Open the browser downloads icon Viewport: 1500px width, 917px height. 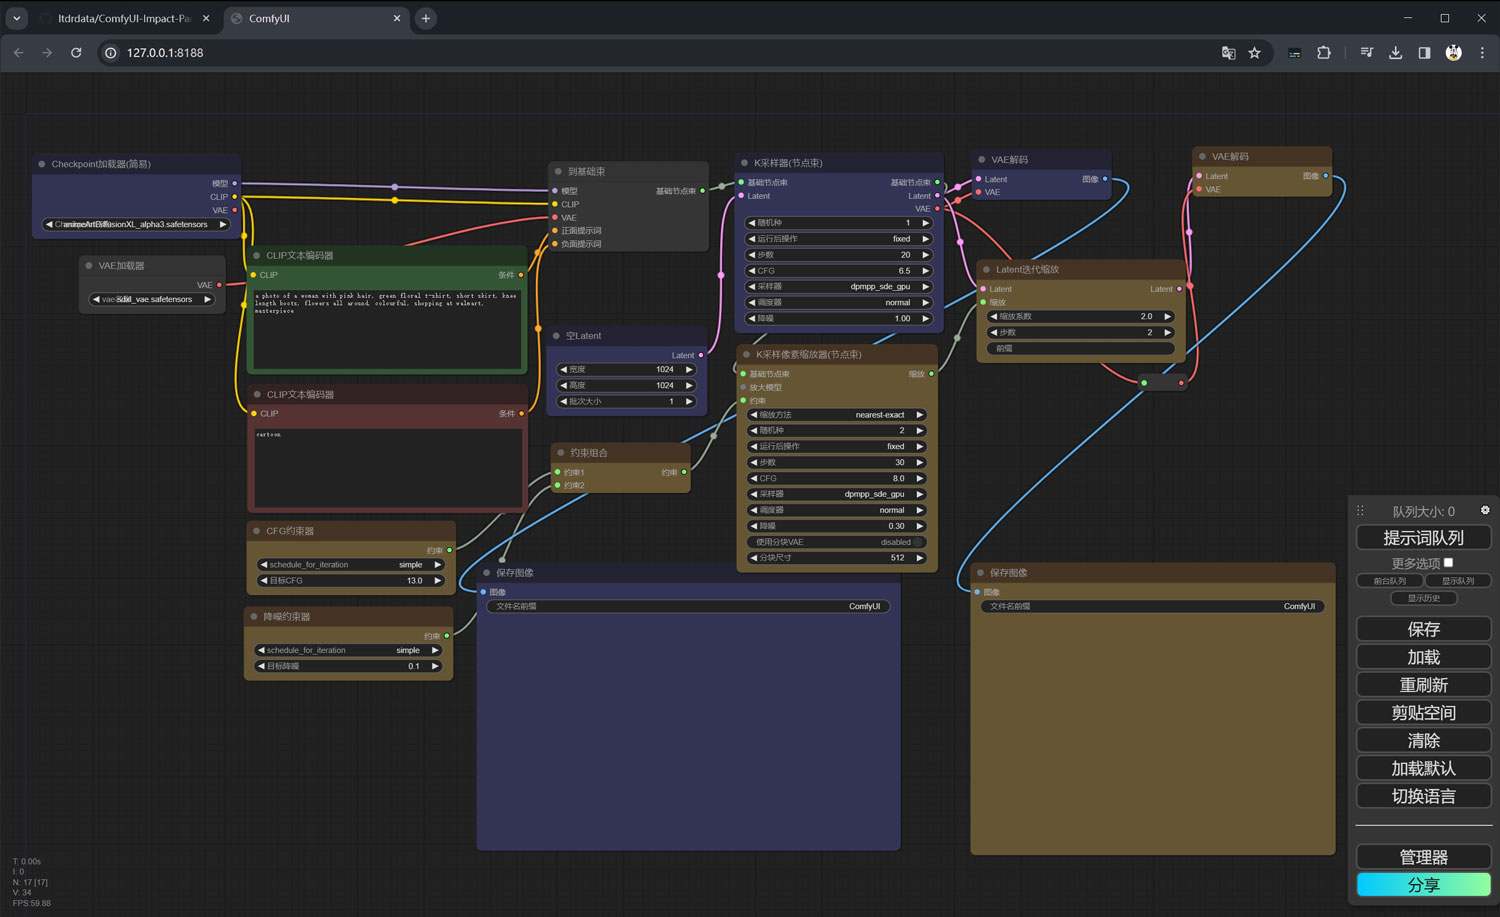(1395, 53)
